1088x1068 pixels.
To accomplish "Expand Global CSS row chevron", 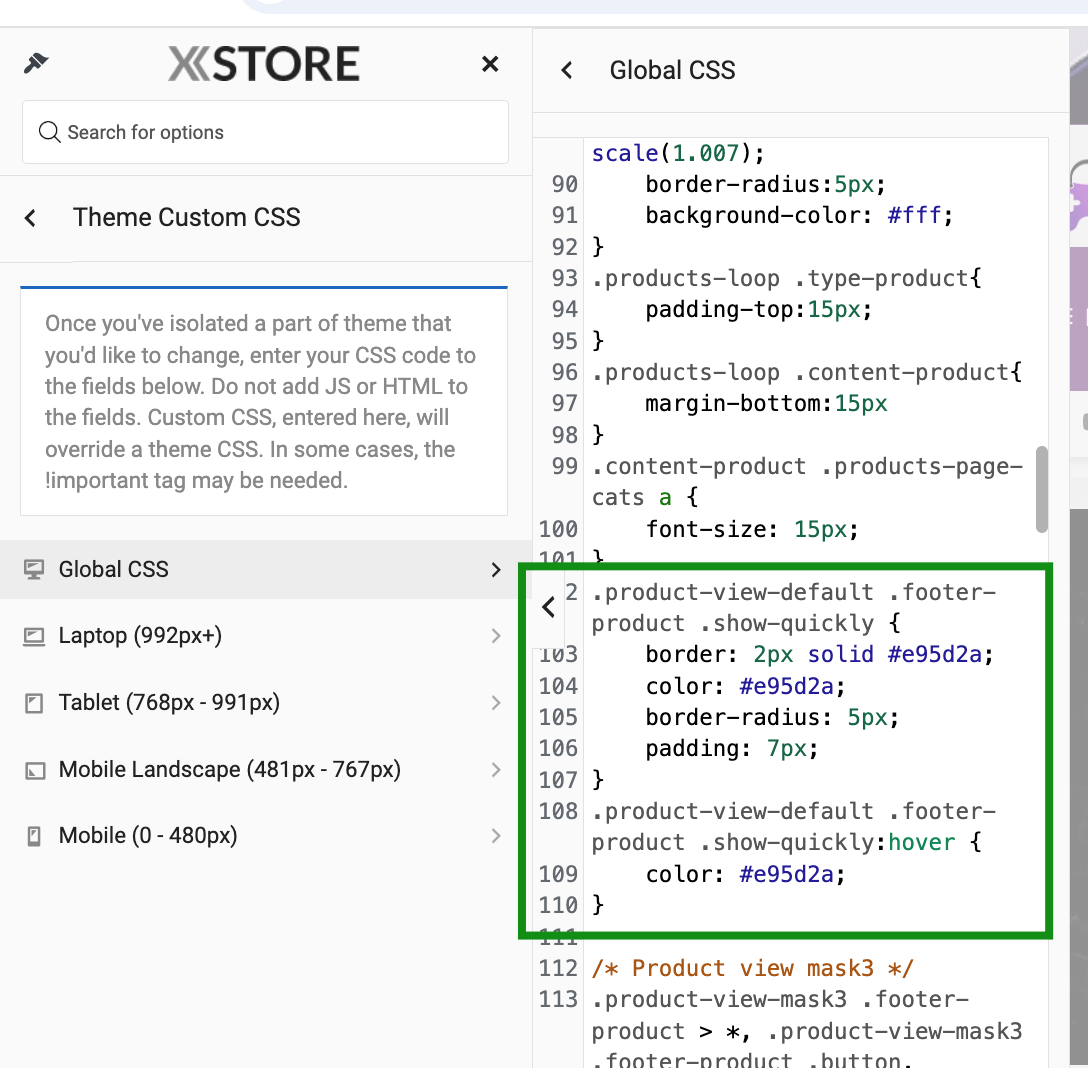I will 495,570.
